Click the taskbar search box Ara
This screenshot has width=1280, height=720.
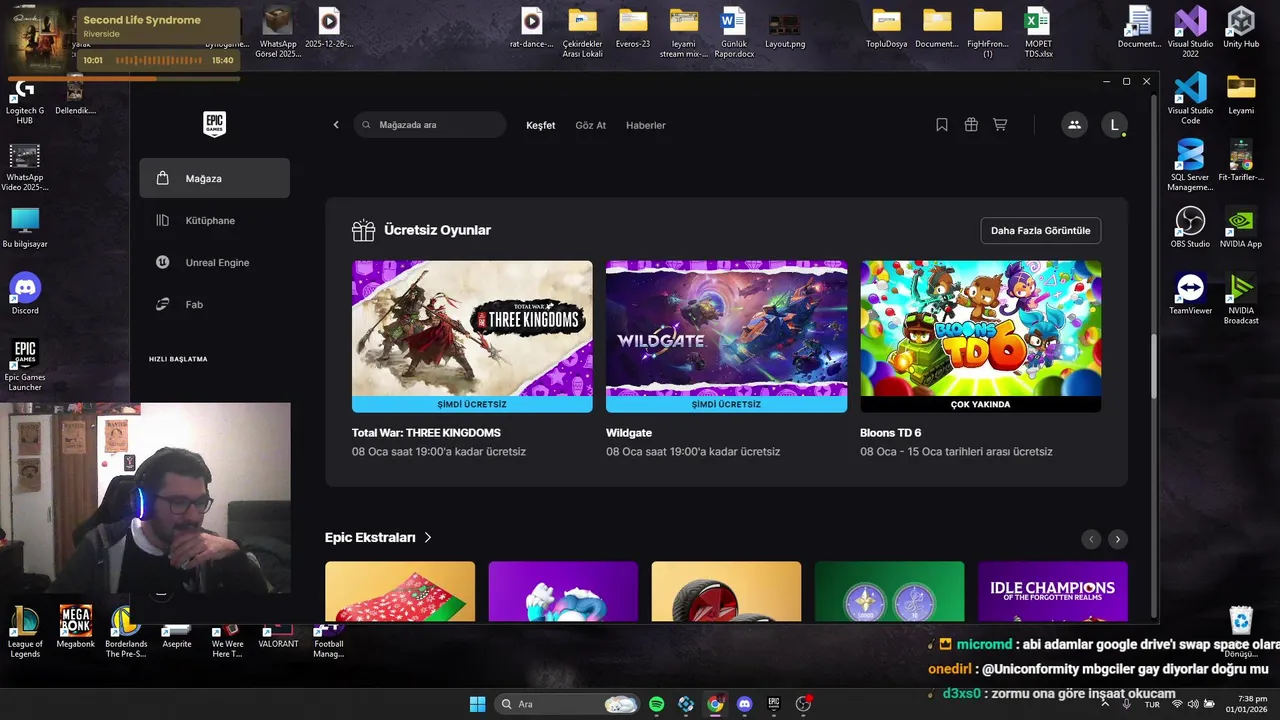567,704
